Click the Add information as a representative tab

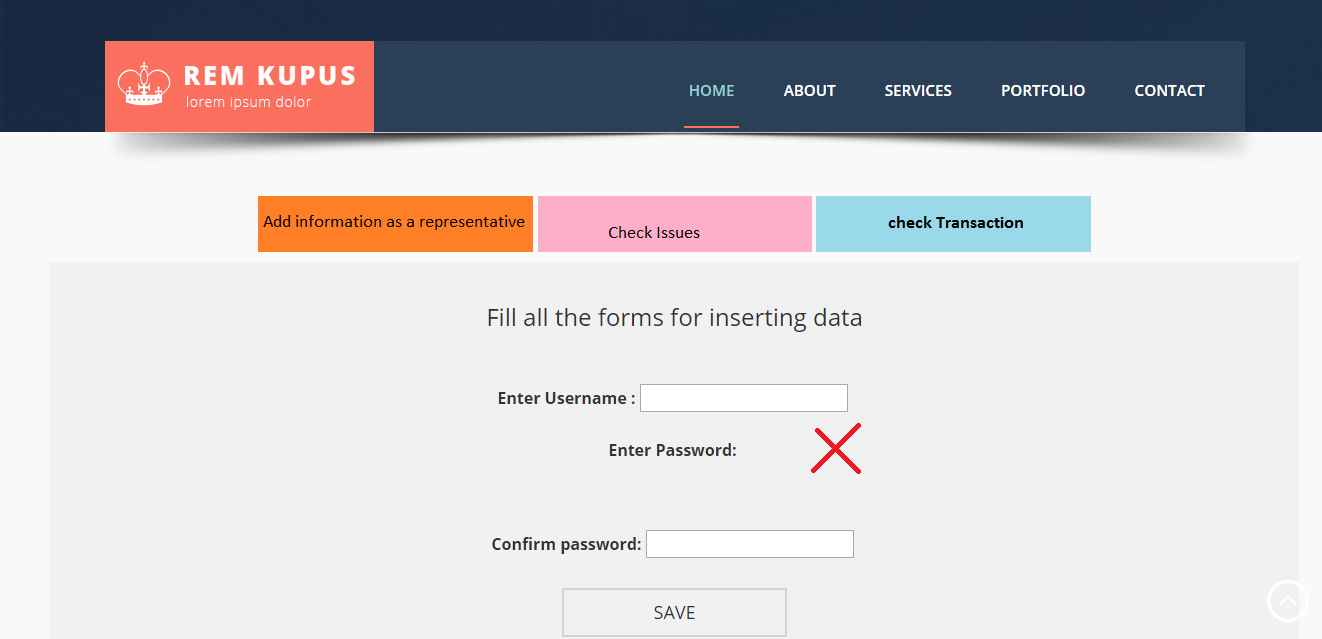(x=395, y=224)
